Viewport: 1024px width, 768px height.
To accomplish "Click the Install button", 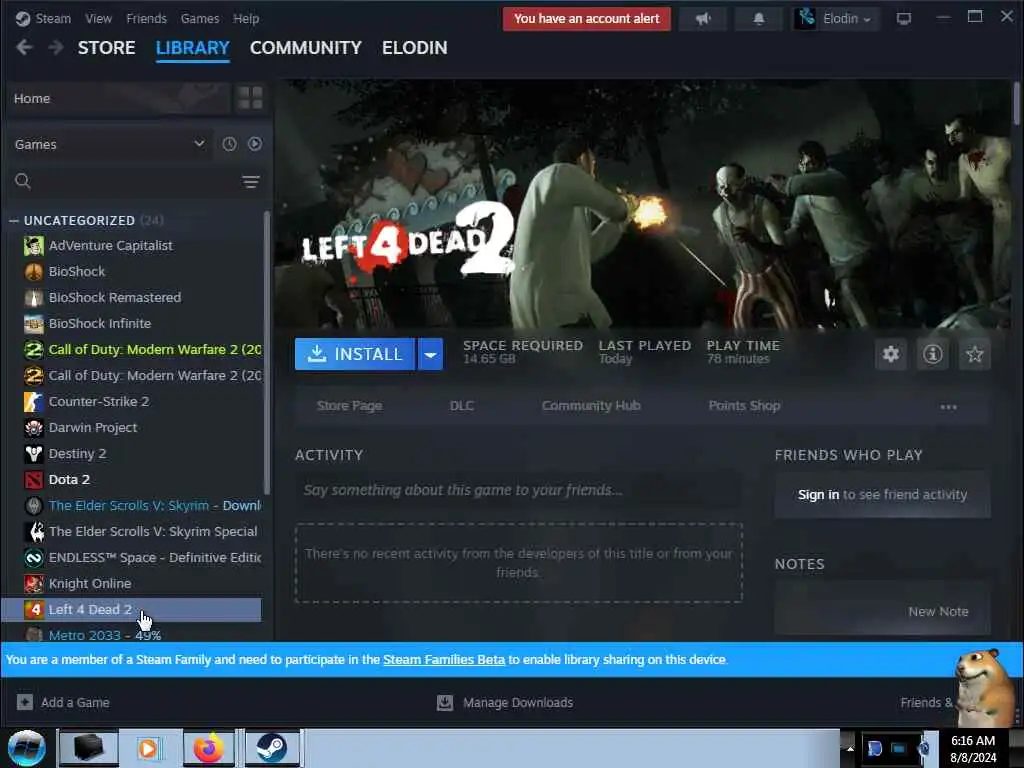I will click(355, 354).
